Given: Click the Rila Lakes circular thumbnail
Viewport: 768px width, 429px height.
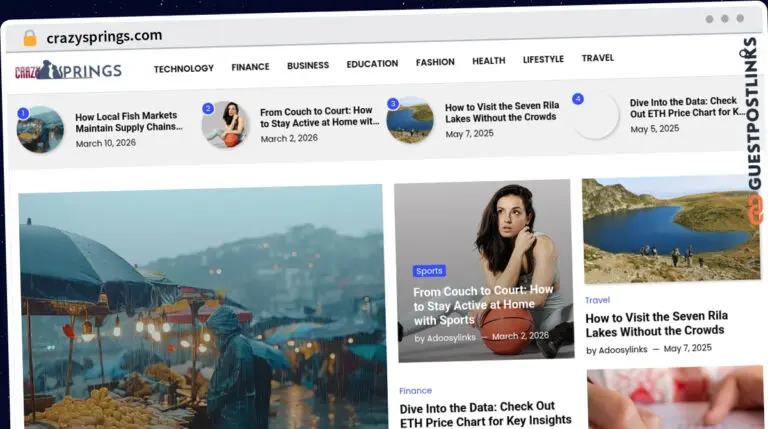Looking at the screenshot, I should point(410,120).
